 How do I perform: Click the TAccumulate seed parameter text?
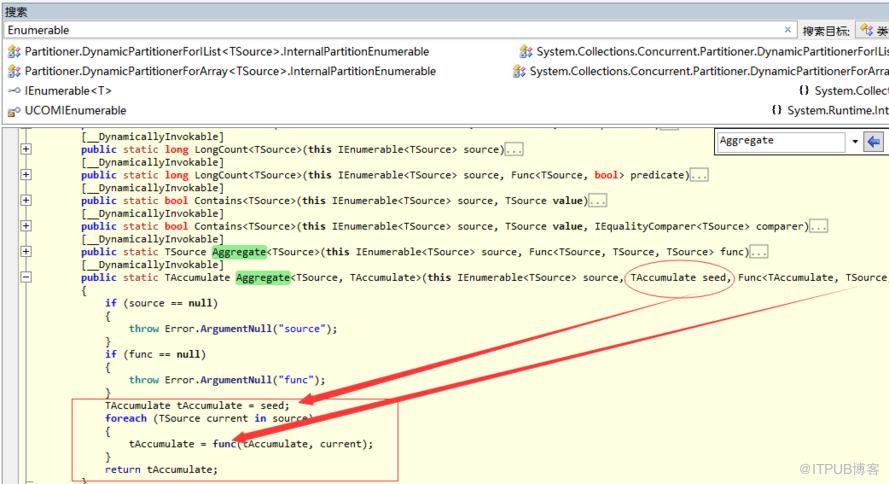(x=678, y=278)
